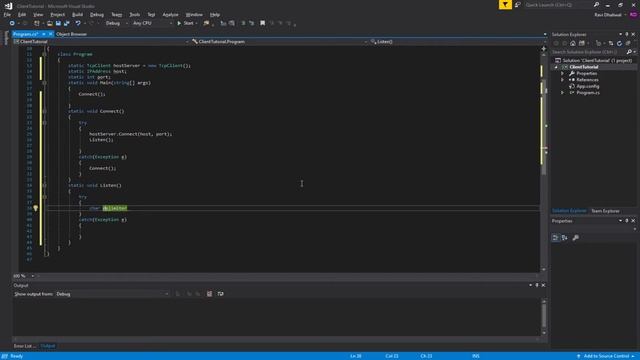Switch to the Team Explorer tab

(605, 211)
